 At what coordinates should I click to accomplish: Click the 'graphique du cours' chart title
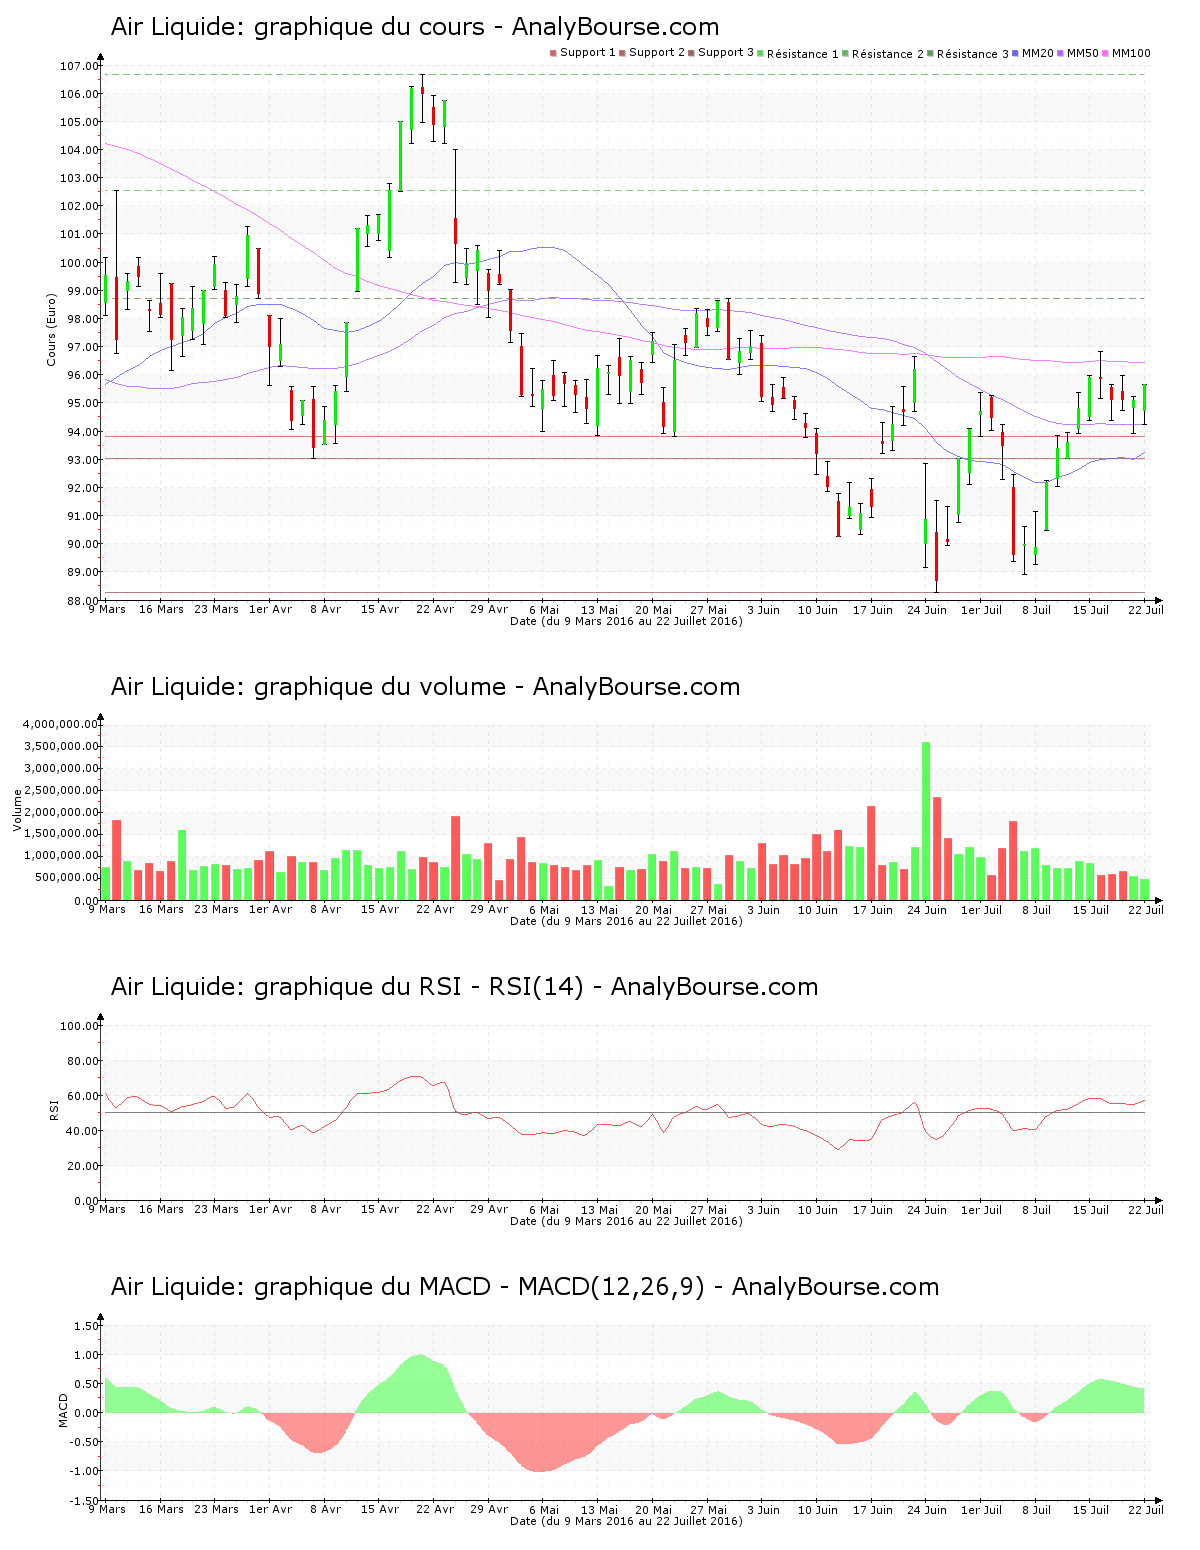coord(415,27)
